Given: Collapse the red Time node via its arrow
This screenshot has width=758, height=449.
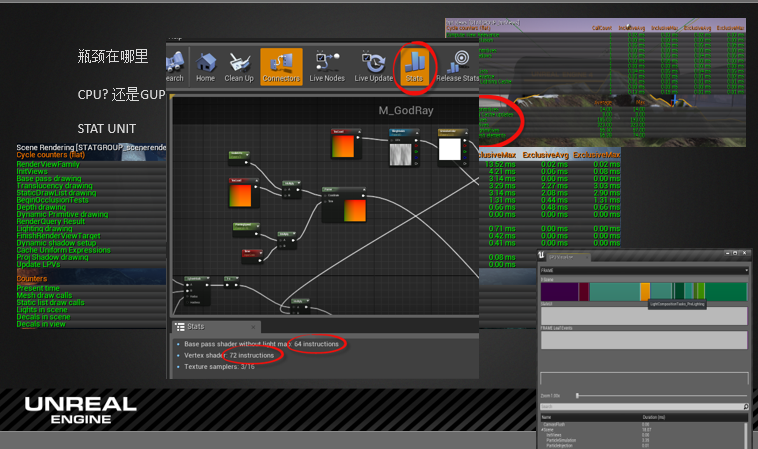Looking at the screenshot, I should click(260, 251).
